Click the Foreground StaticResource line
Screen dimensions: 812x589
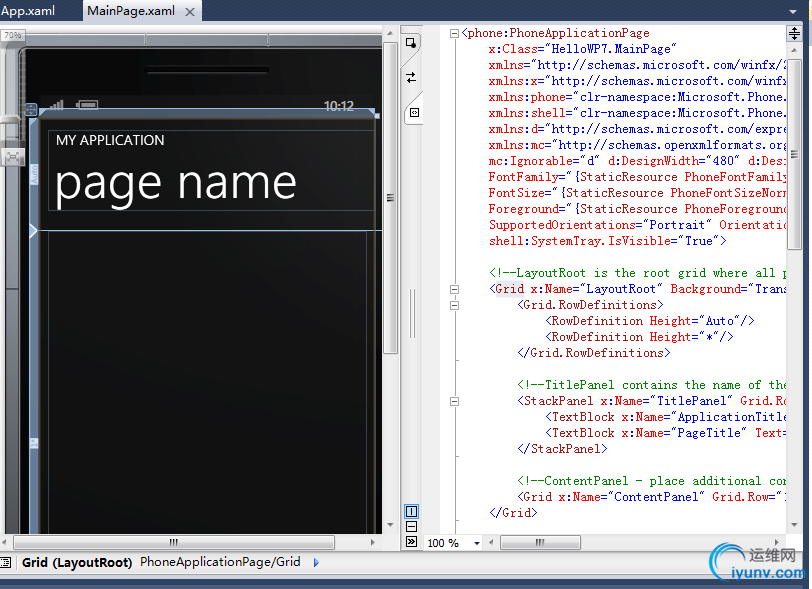[637, 209]
